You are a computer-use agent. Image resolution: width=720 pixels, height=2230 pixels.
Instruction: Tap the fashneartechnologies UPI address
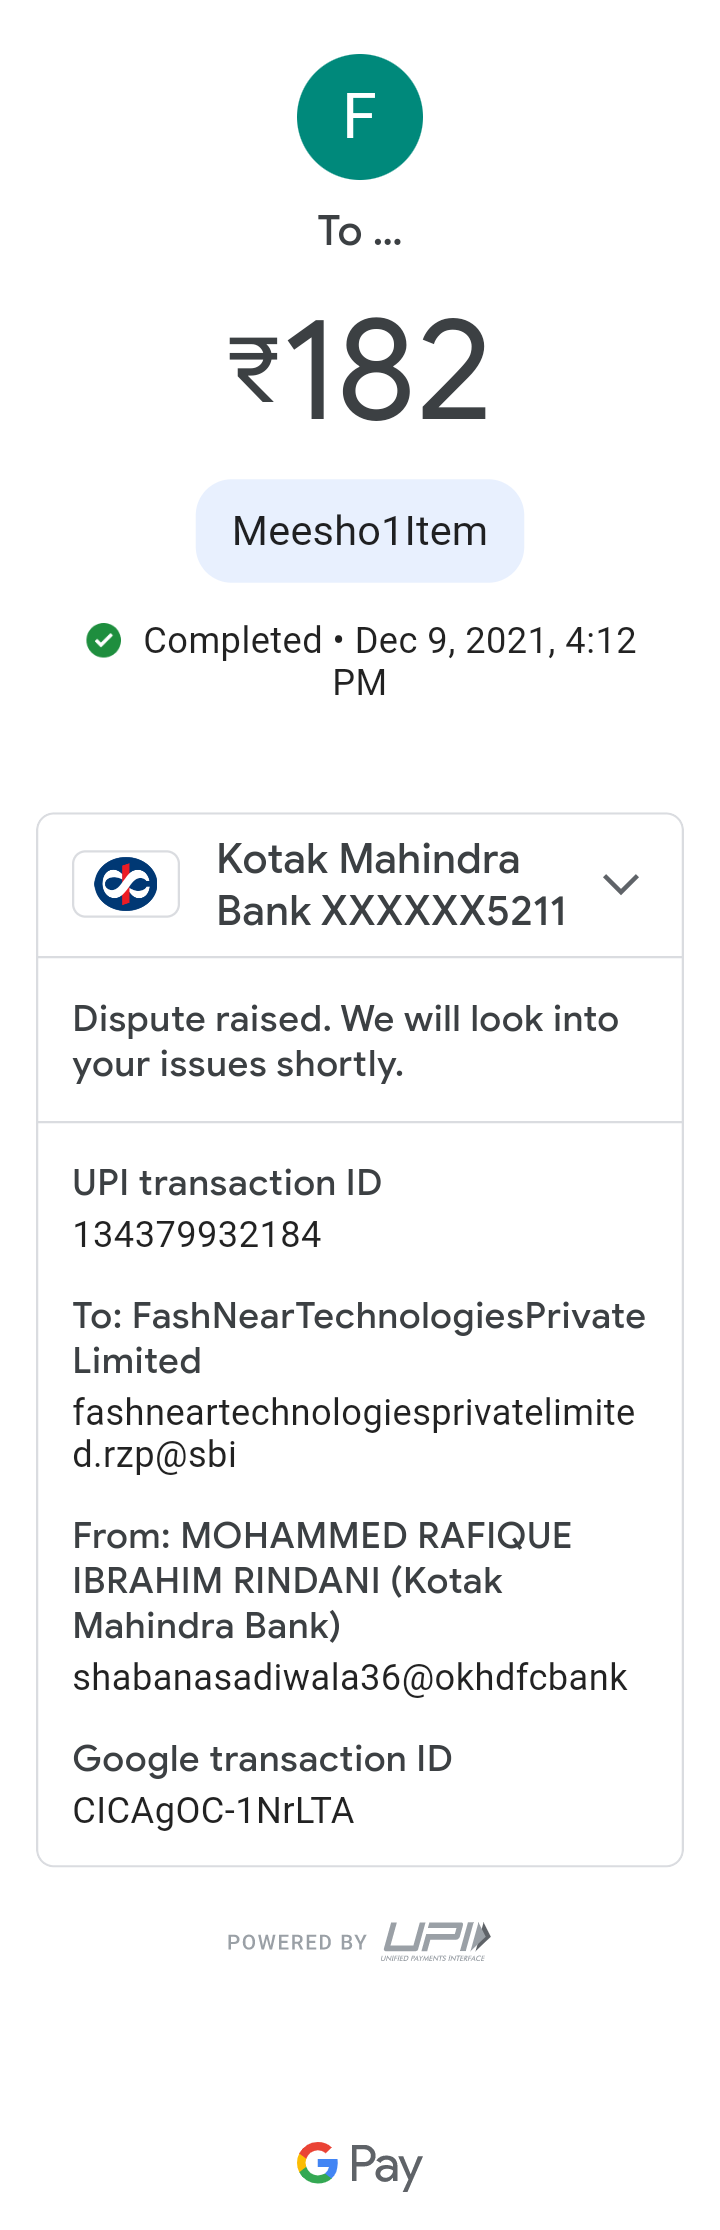pyautogui.click(x=353, y=1433)
